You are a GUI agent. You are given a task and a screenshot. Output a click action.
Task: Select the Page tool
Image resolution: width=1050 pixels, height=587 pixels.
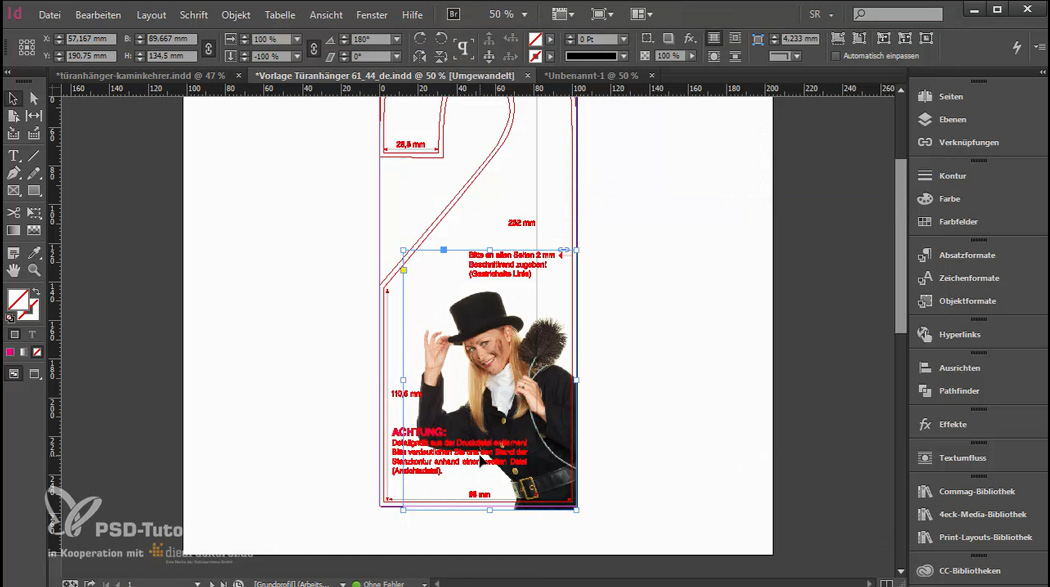pos(13,116)
